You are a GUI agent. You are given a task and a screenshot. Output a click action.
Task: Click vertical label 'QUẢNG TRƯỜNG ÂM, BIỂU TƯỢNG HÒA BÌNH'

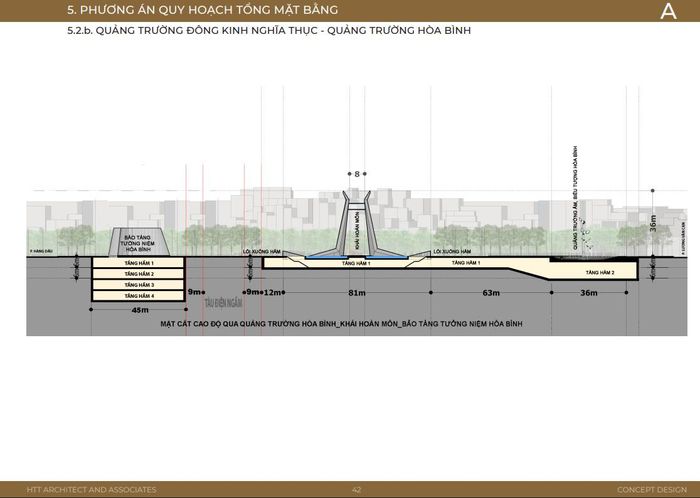pyautogui.click(x=576, y=197)
